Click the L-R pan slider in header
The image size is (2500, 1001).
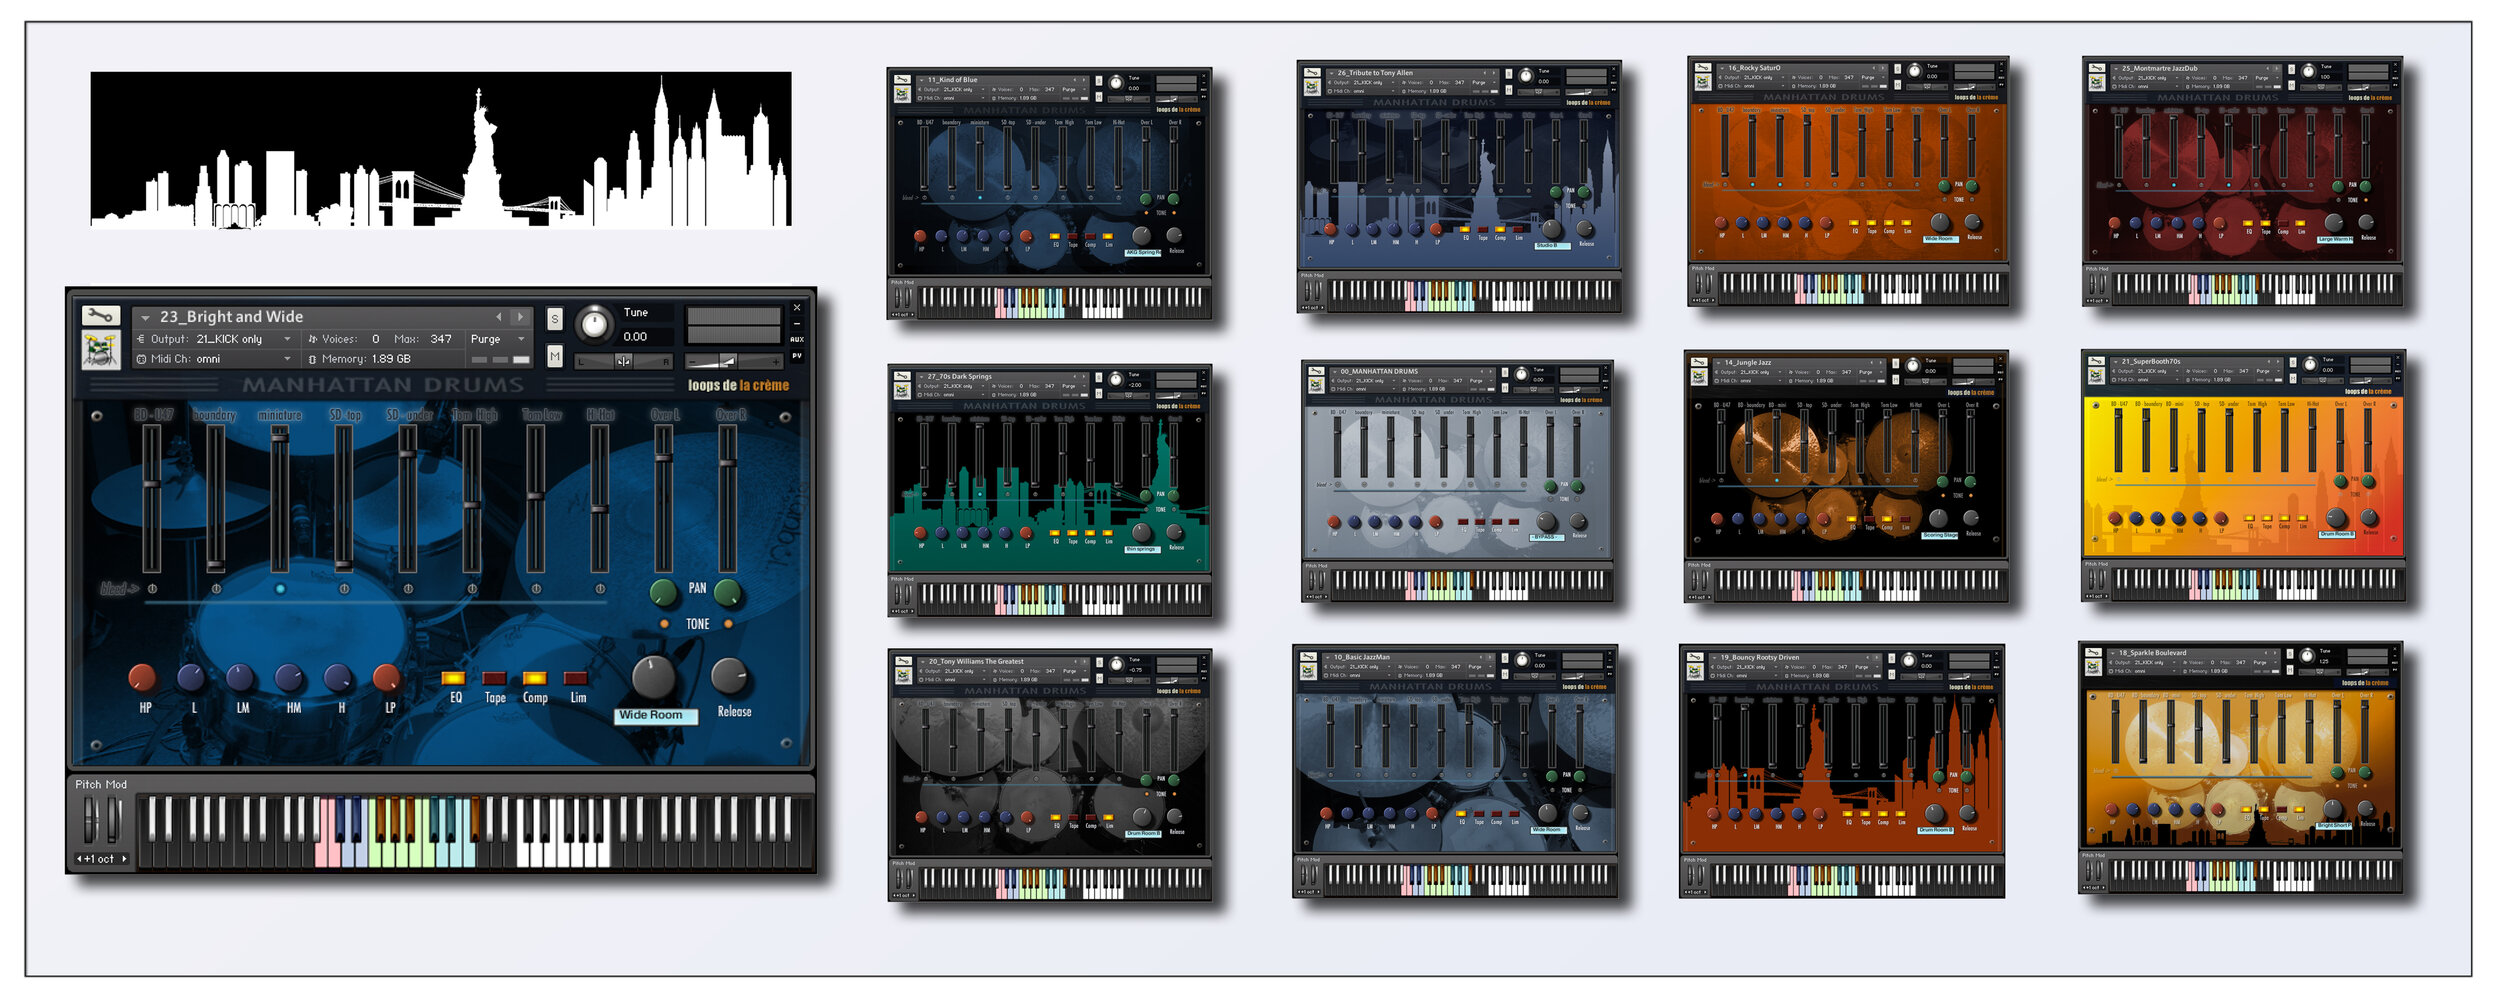(x=623, y=361)
